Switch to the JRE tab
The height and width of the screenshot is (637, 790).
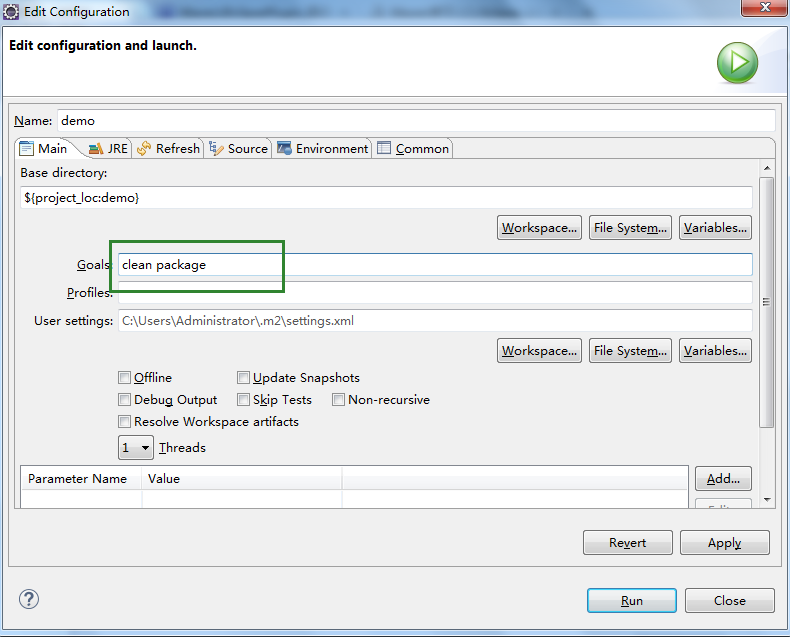click(108, 149)
